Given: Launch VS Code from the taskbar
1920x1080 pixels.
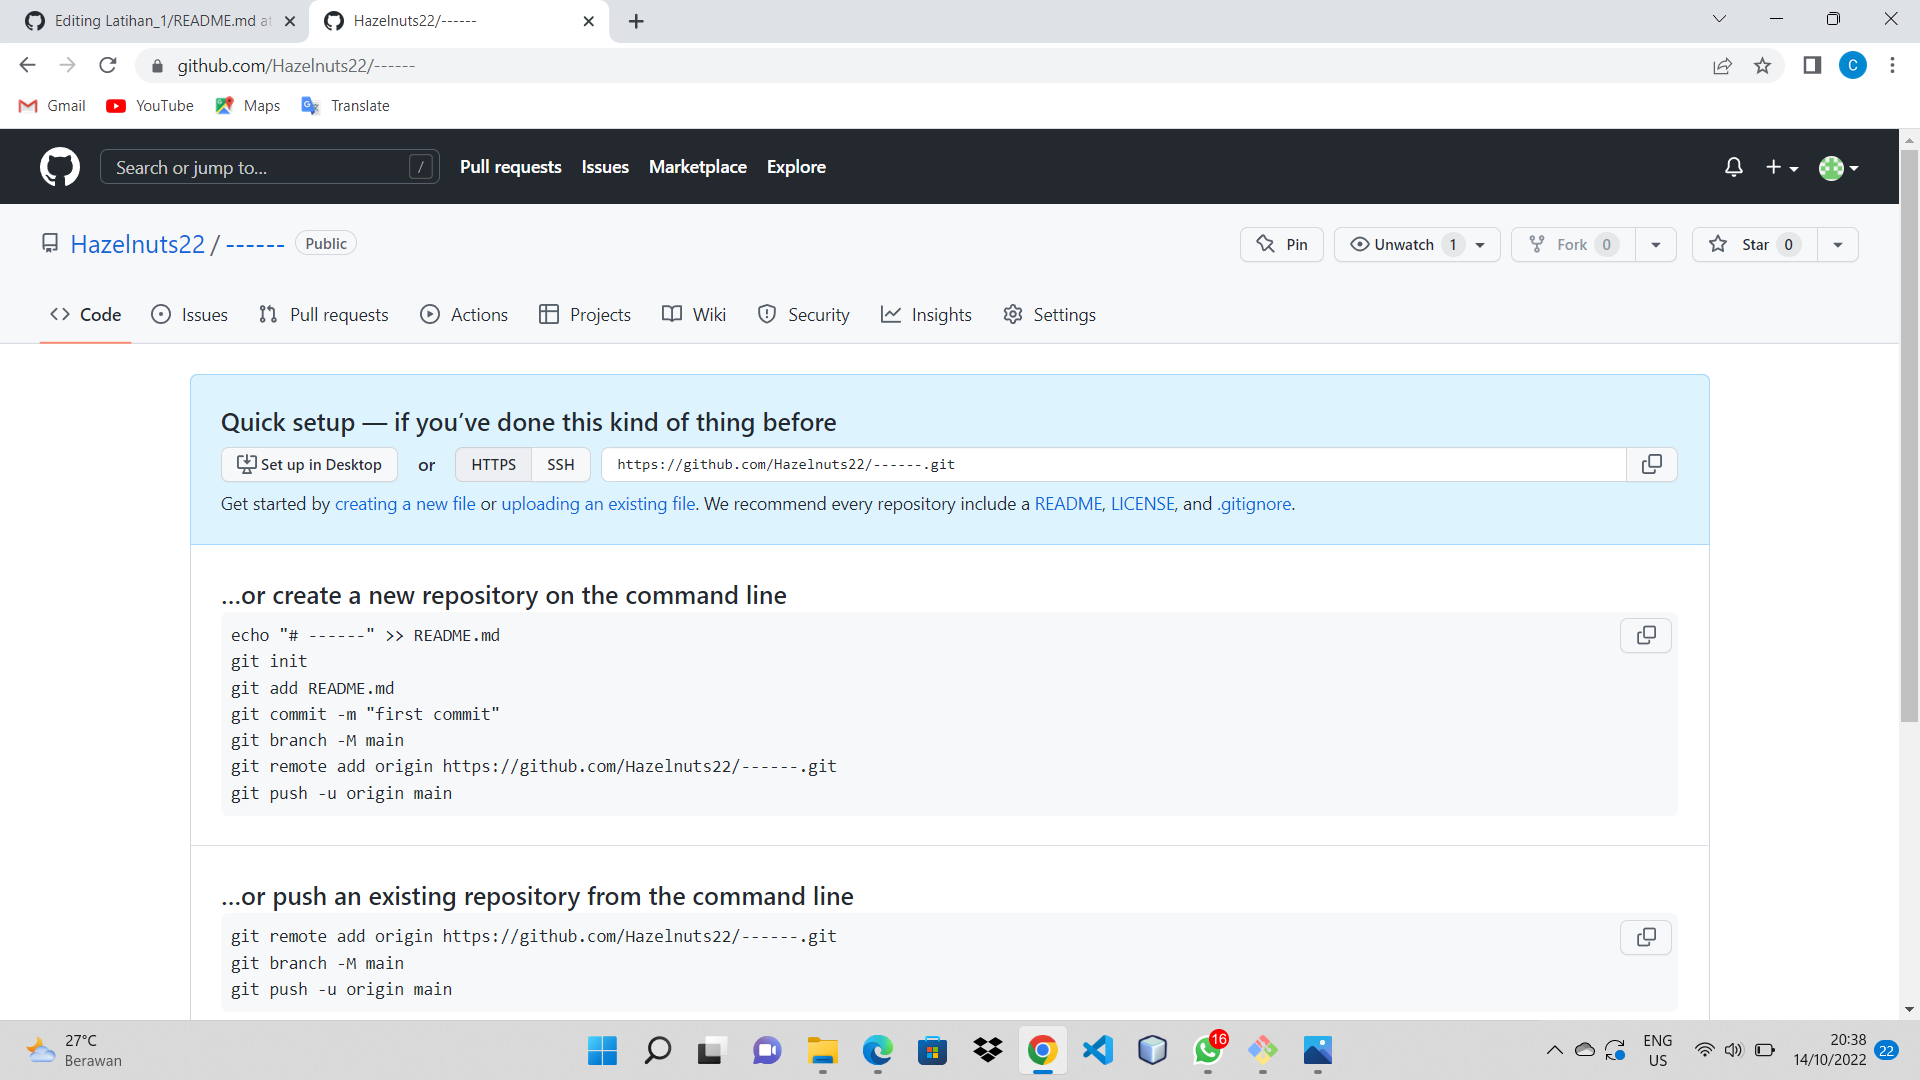Looking at the screenshot, I should tap(1097, 1051).
